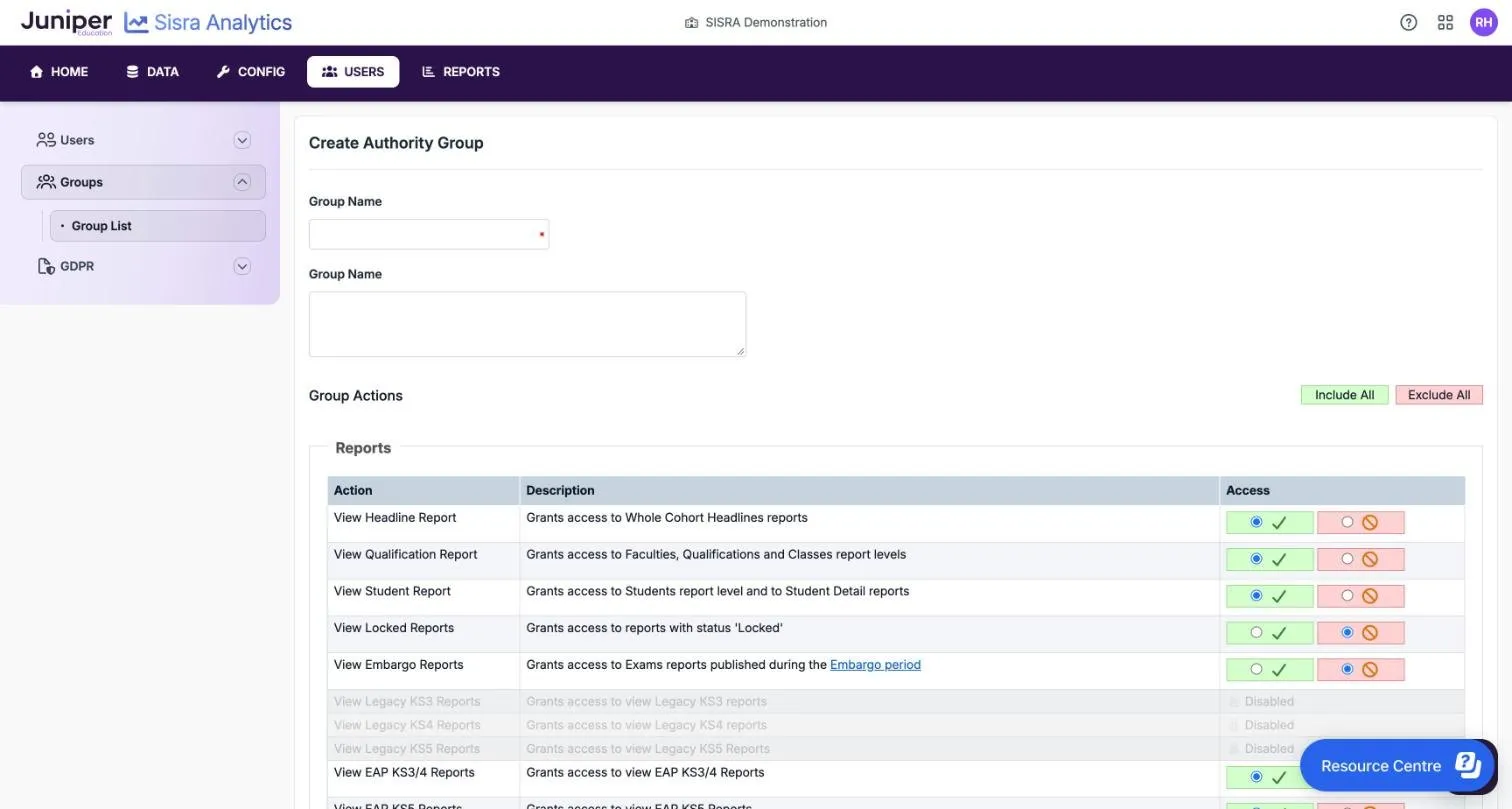Click Exclude All button
The width and height of the screenshot is (1512, 809).
[1439, 395]
